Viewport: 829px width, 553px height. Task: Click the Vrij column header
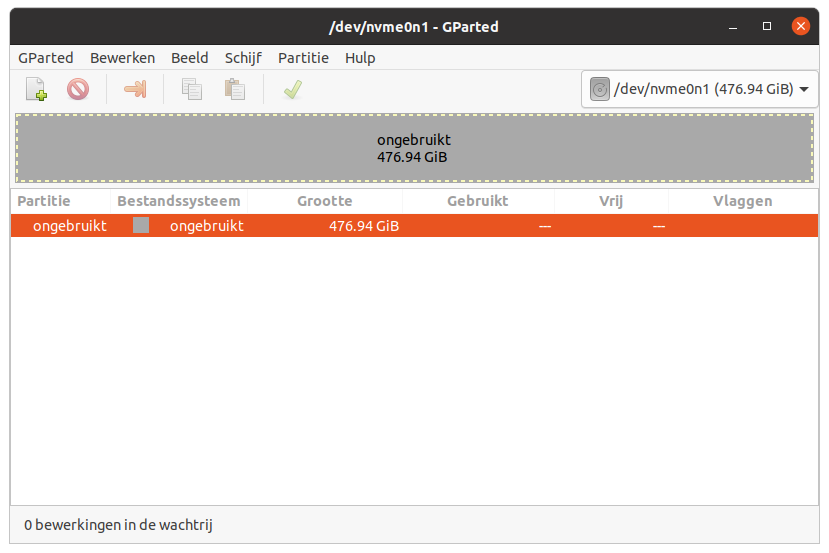611,201
